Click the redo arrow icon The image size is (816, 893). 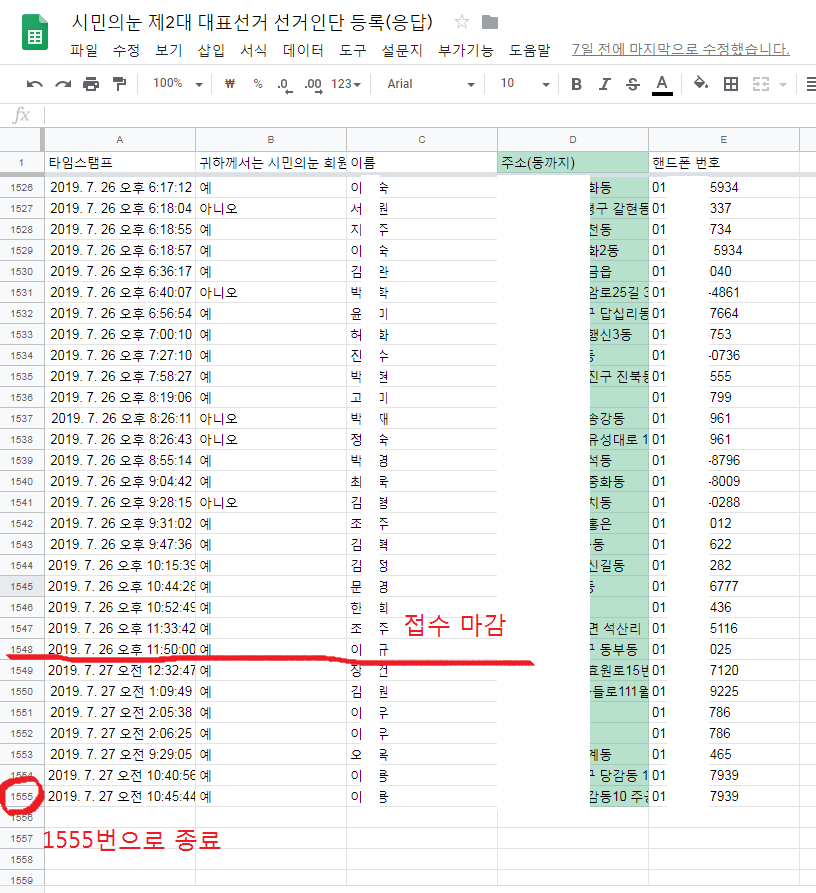63,84
